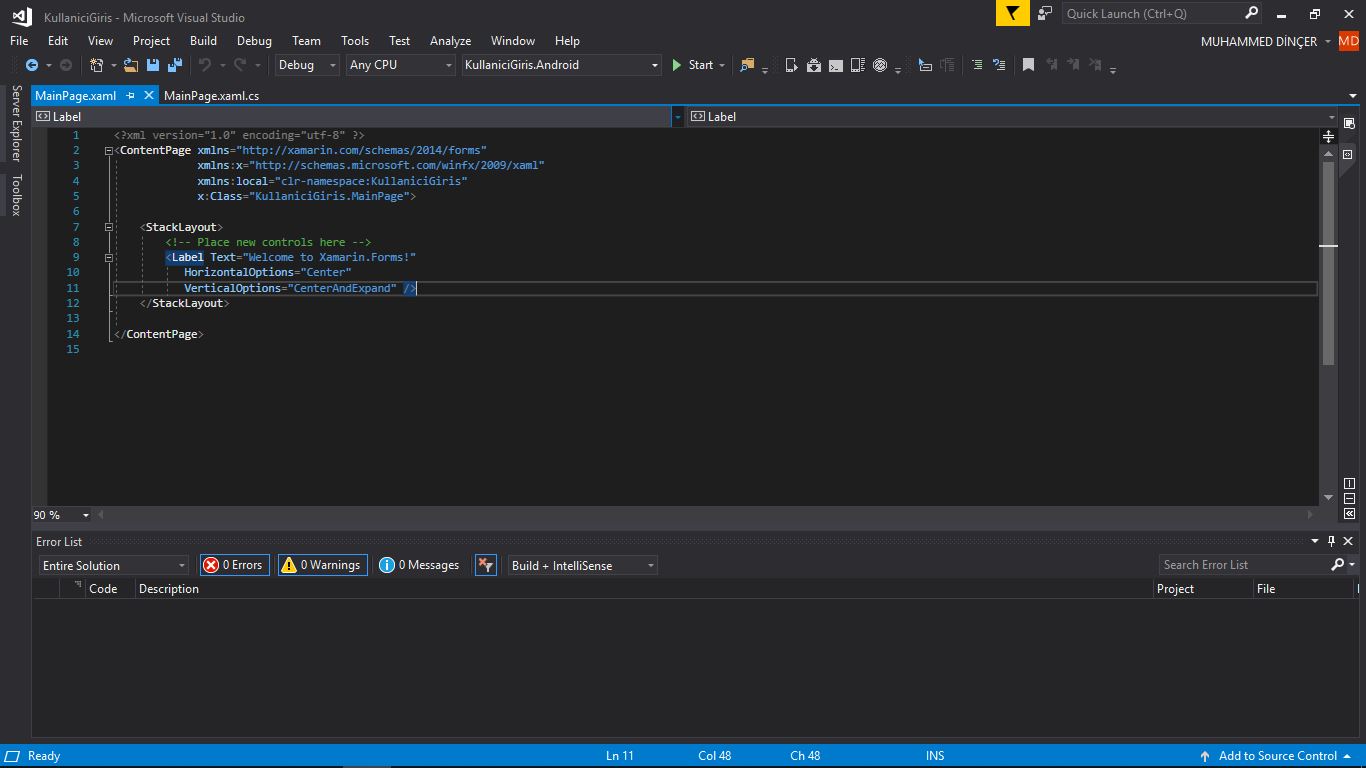The width and height of the screenshot is (1366, 768).
Task: Click the horizontal scrollbar right arrow
Action: click(1311, 515)
